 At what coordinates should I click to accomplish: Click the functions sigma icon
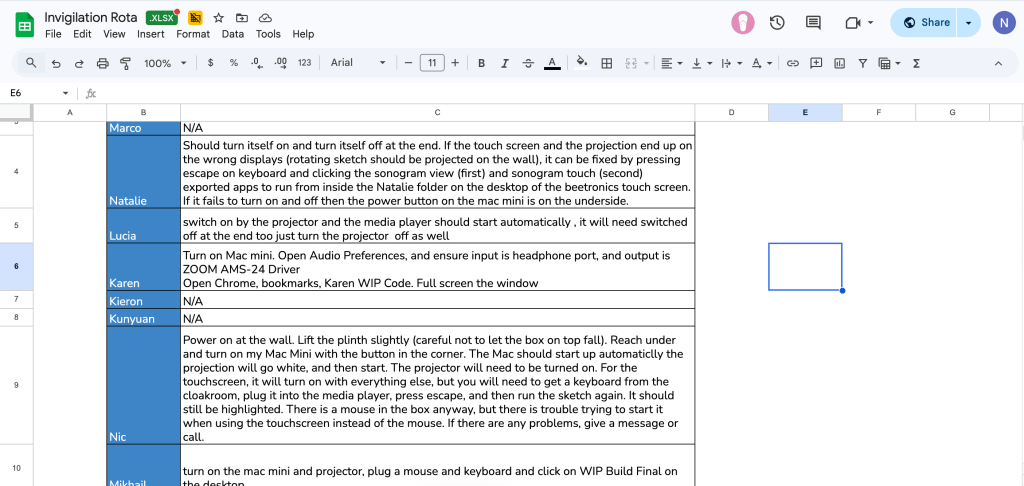pos(913,63)
